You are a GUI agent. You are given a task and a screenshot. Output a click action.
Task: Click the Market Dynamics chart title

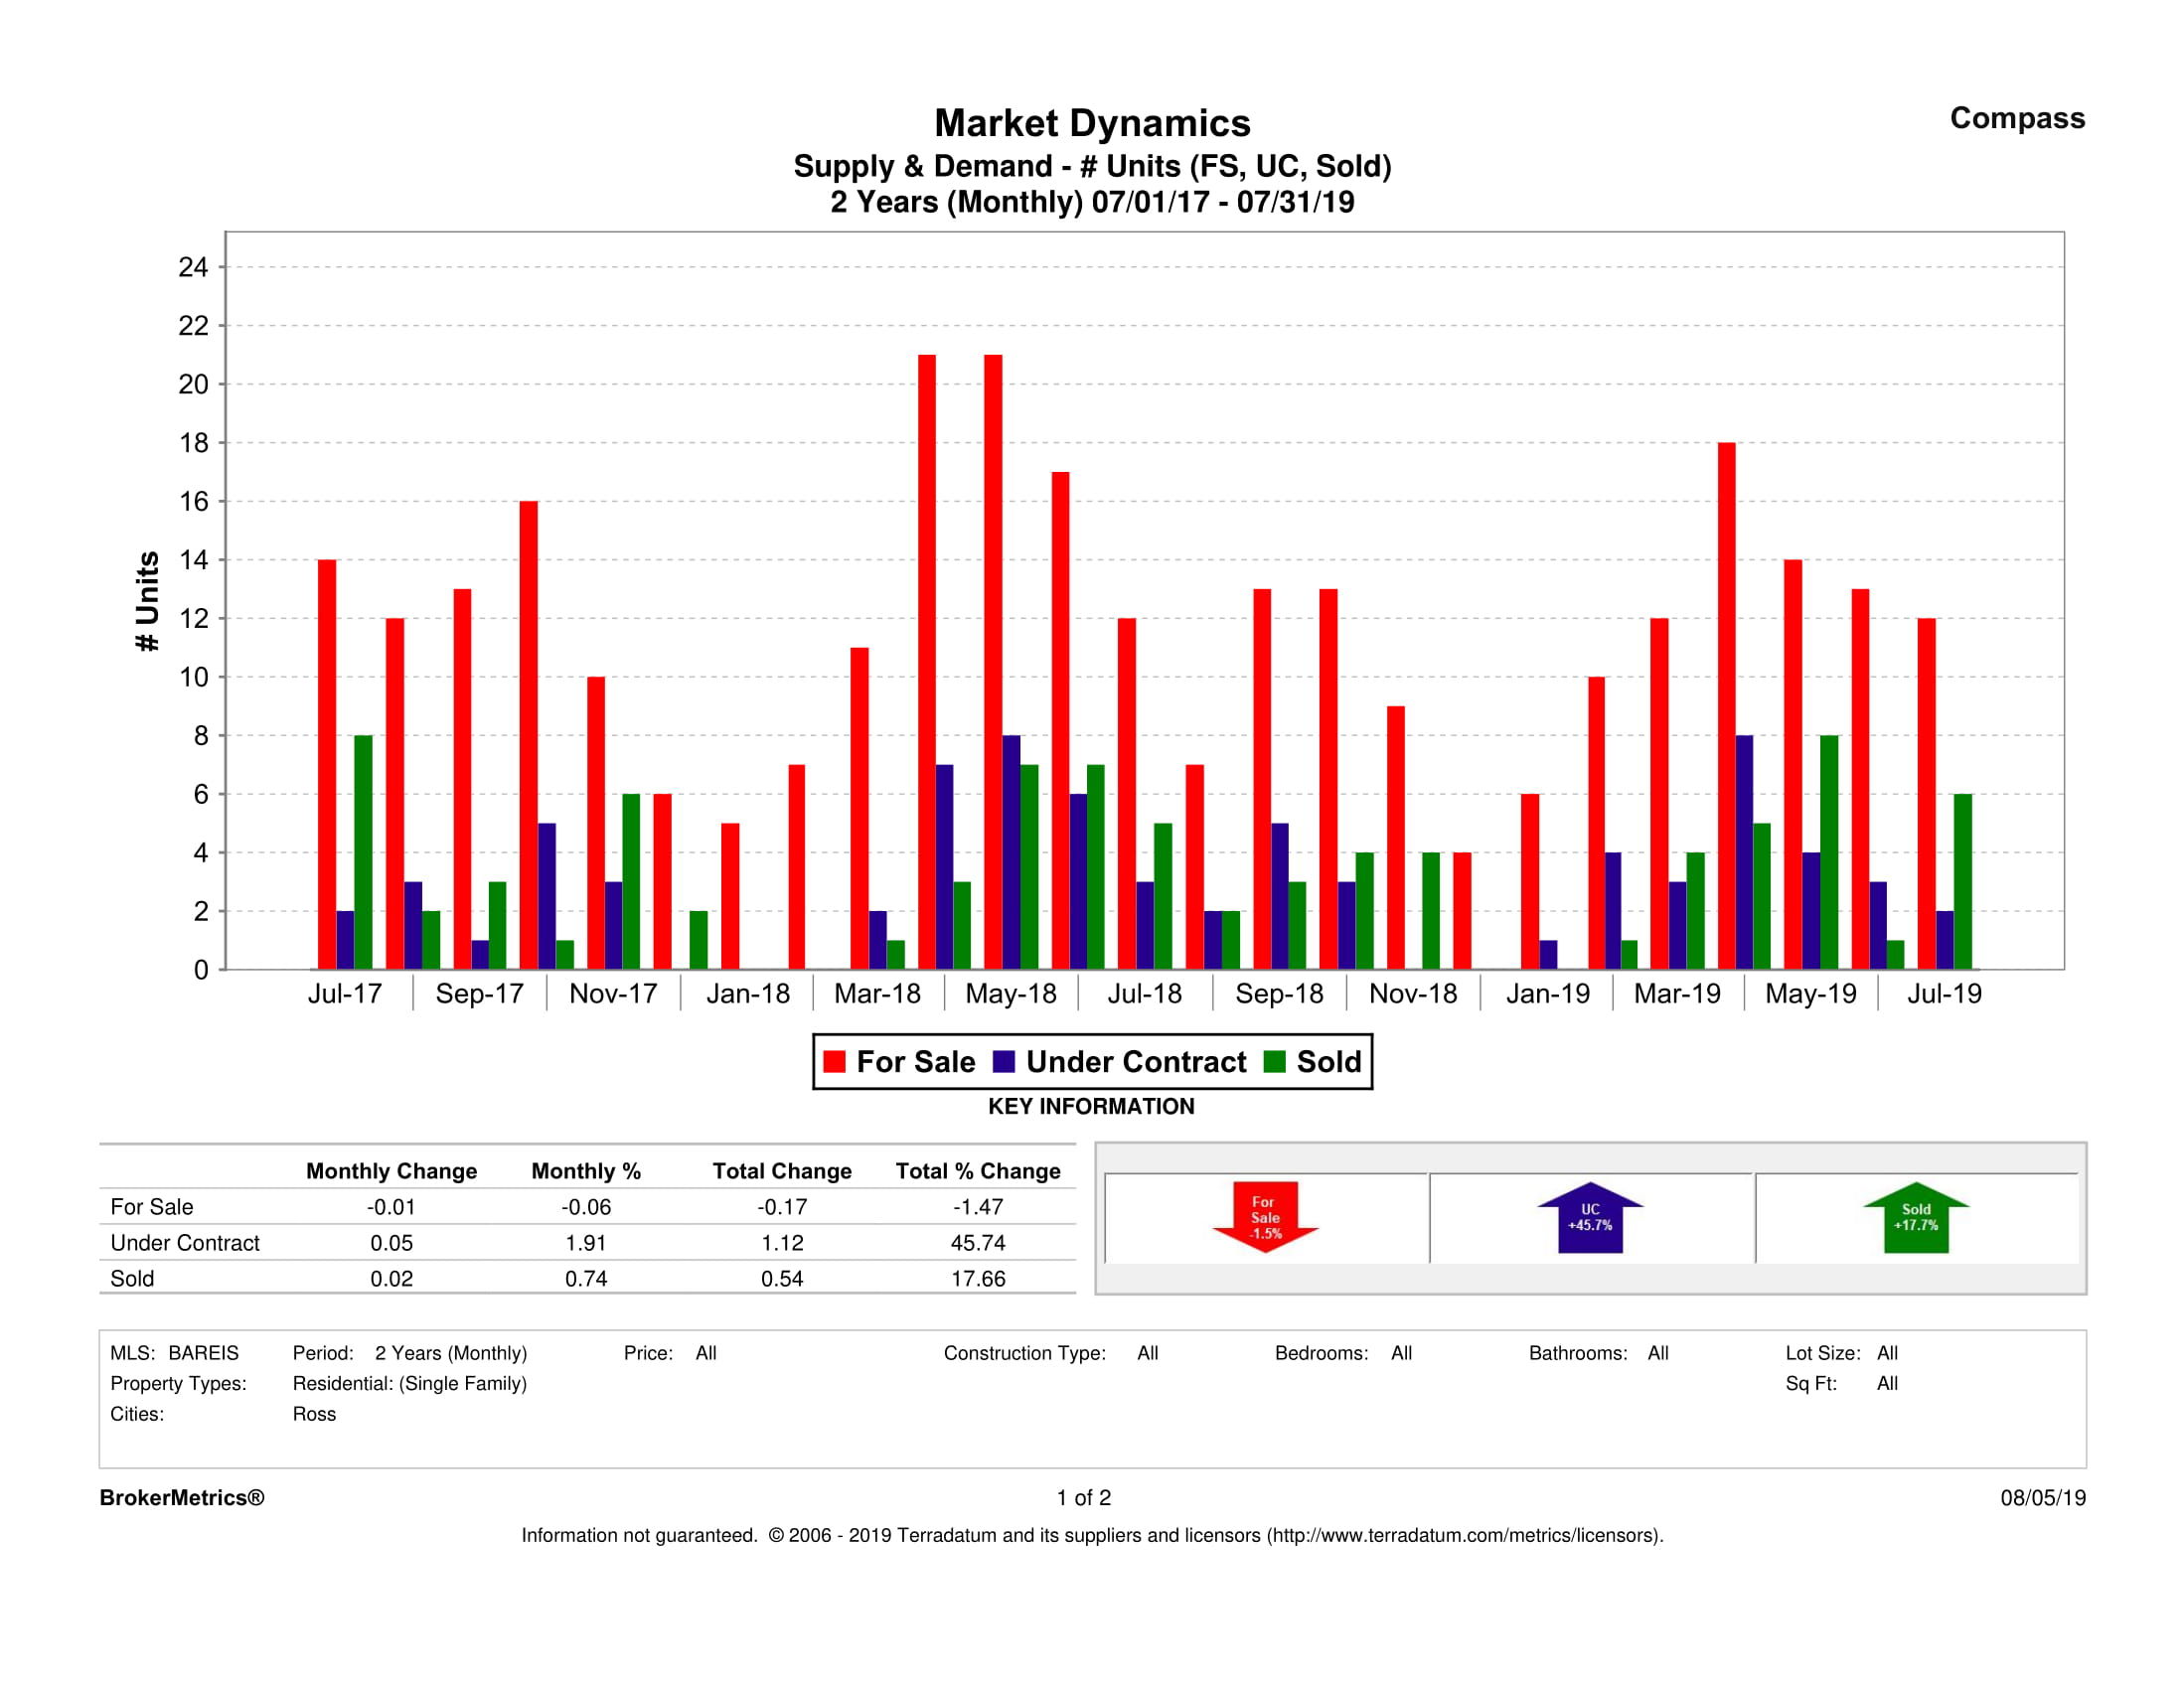click(1092, 123)
